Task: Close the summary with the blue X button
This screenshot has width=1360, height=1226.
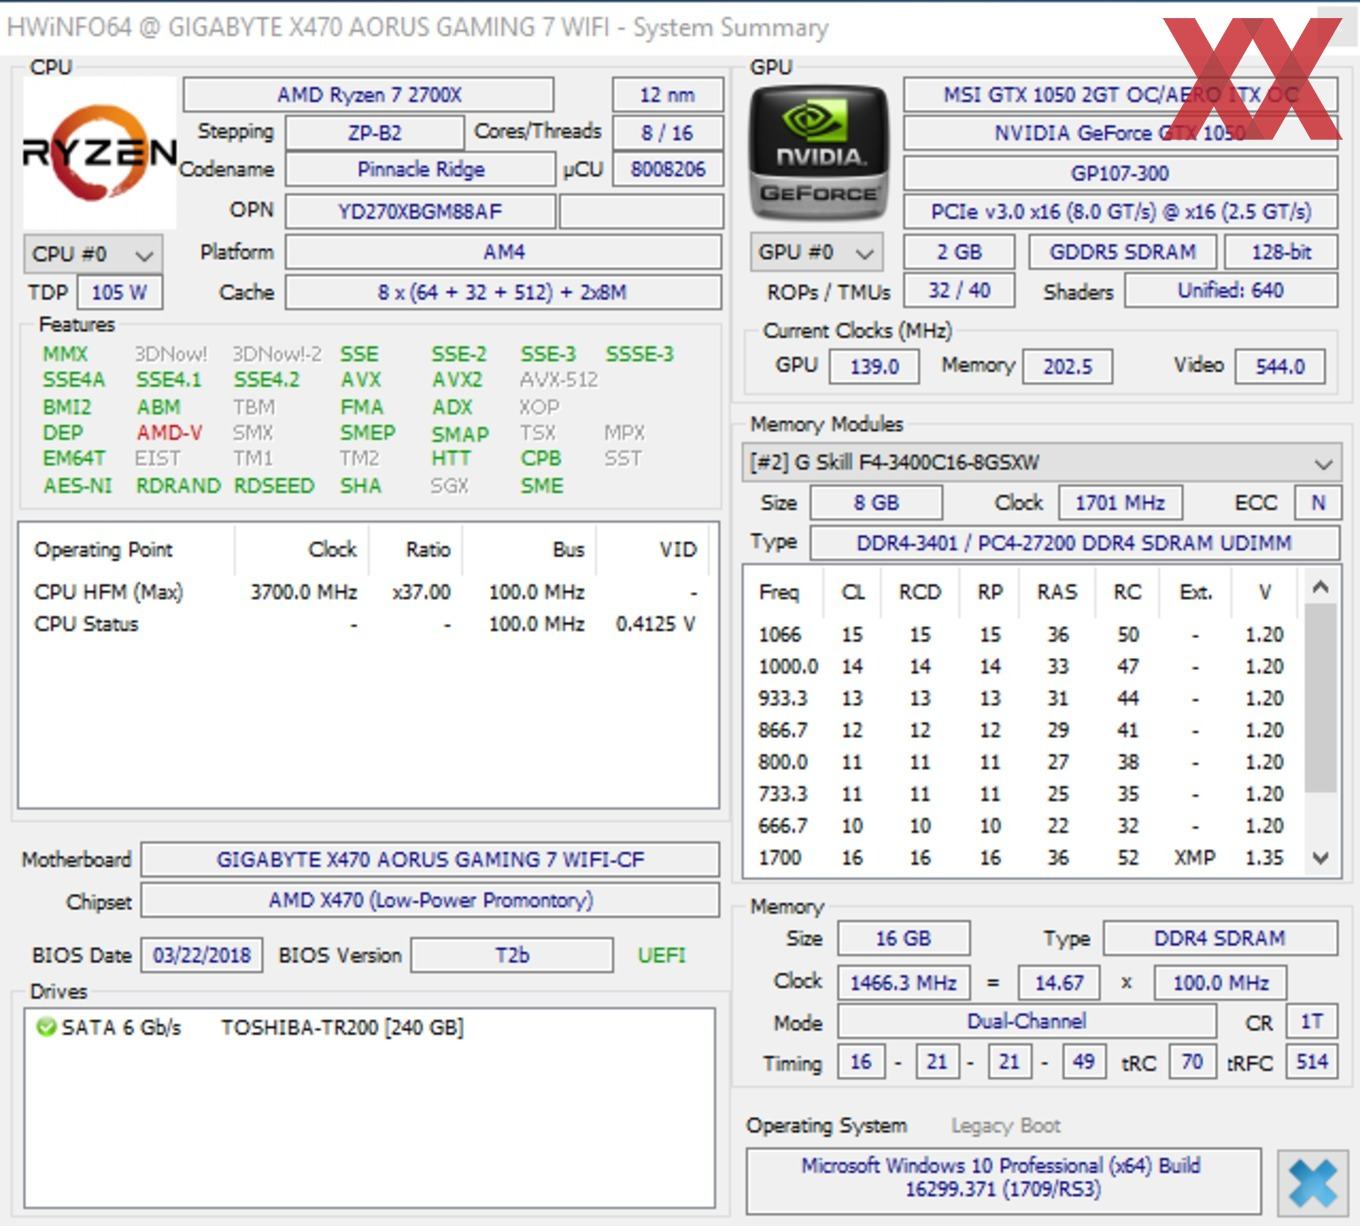Action: [1311, 1182]
